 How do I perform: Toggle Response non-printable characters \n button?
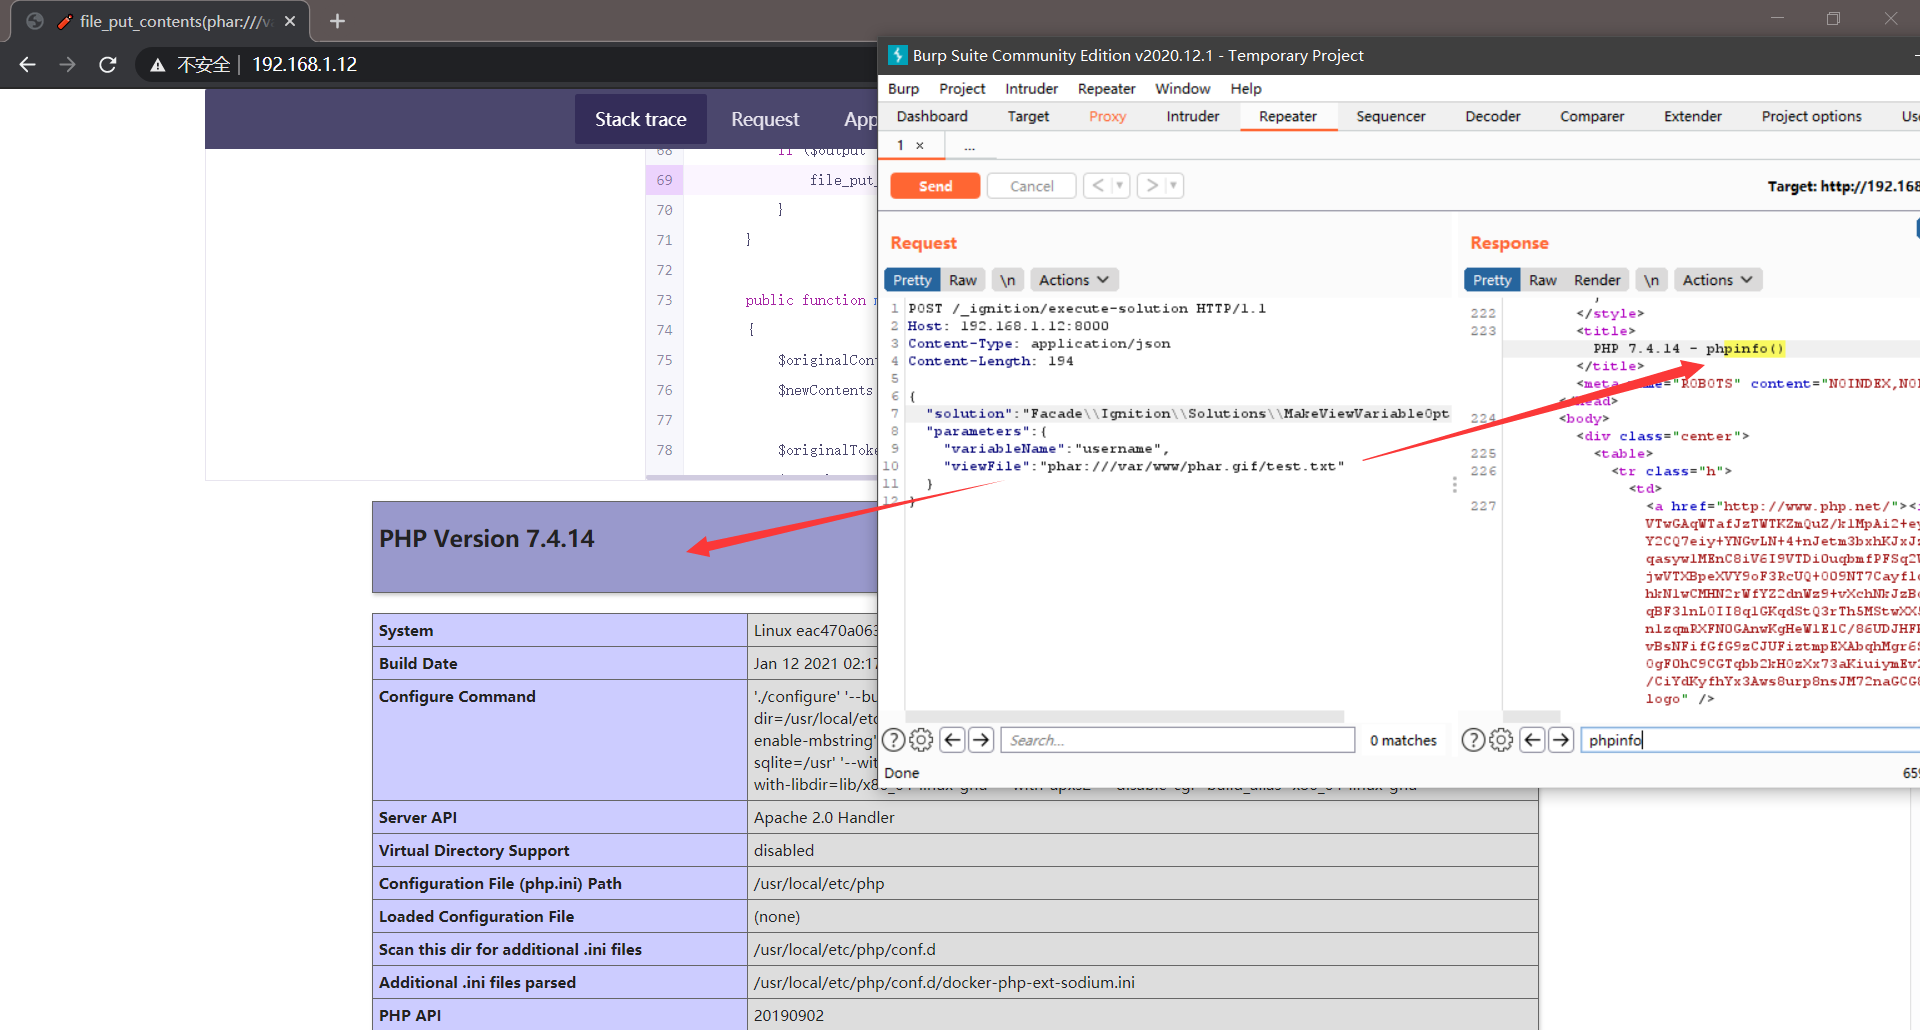(x=1651, y=280)
